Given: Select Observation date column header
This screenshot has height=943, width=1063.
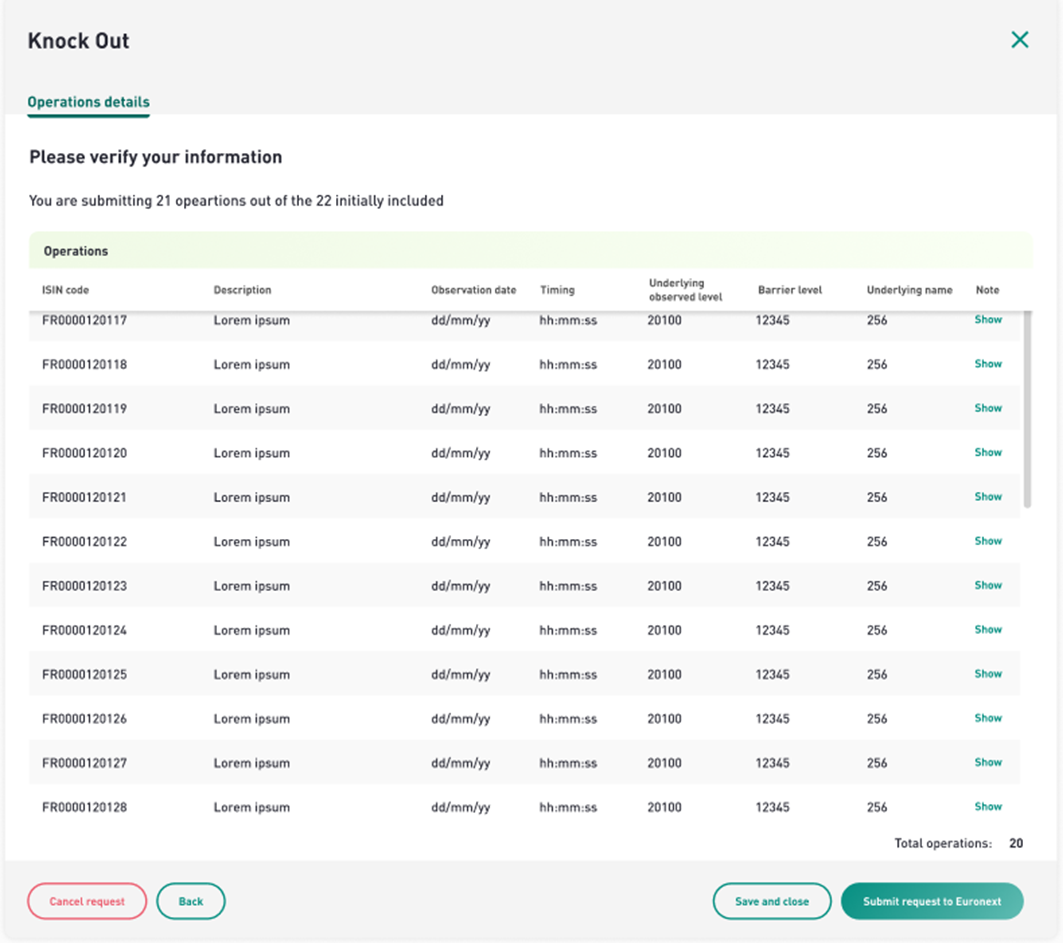Looking at the screenshot, I should tap(473, 290).
